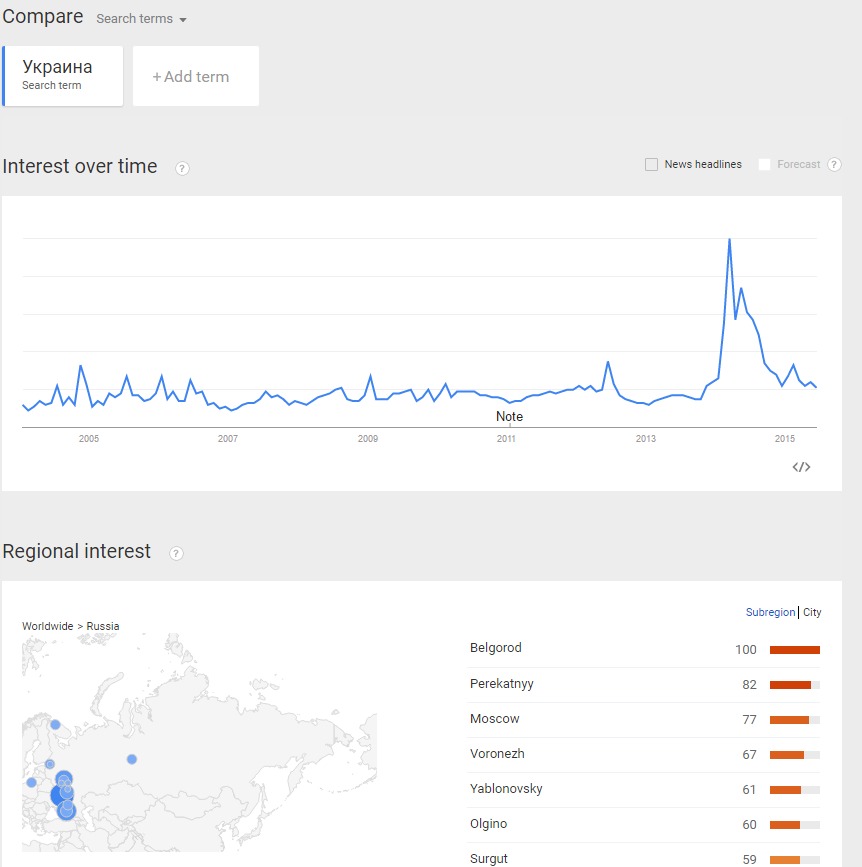Viewport: 862px width, 867px height.
Task: Switch to City view
Action: click(x=812, y=612)
